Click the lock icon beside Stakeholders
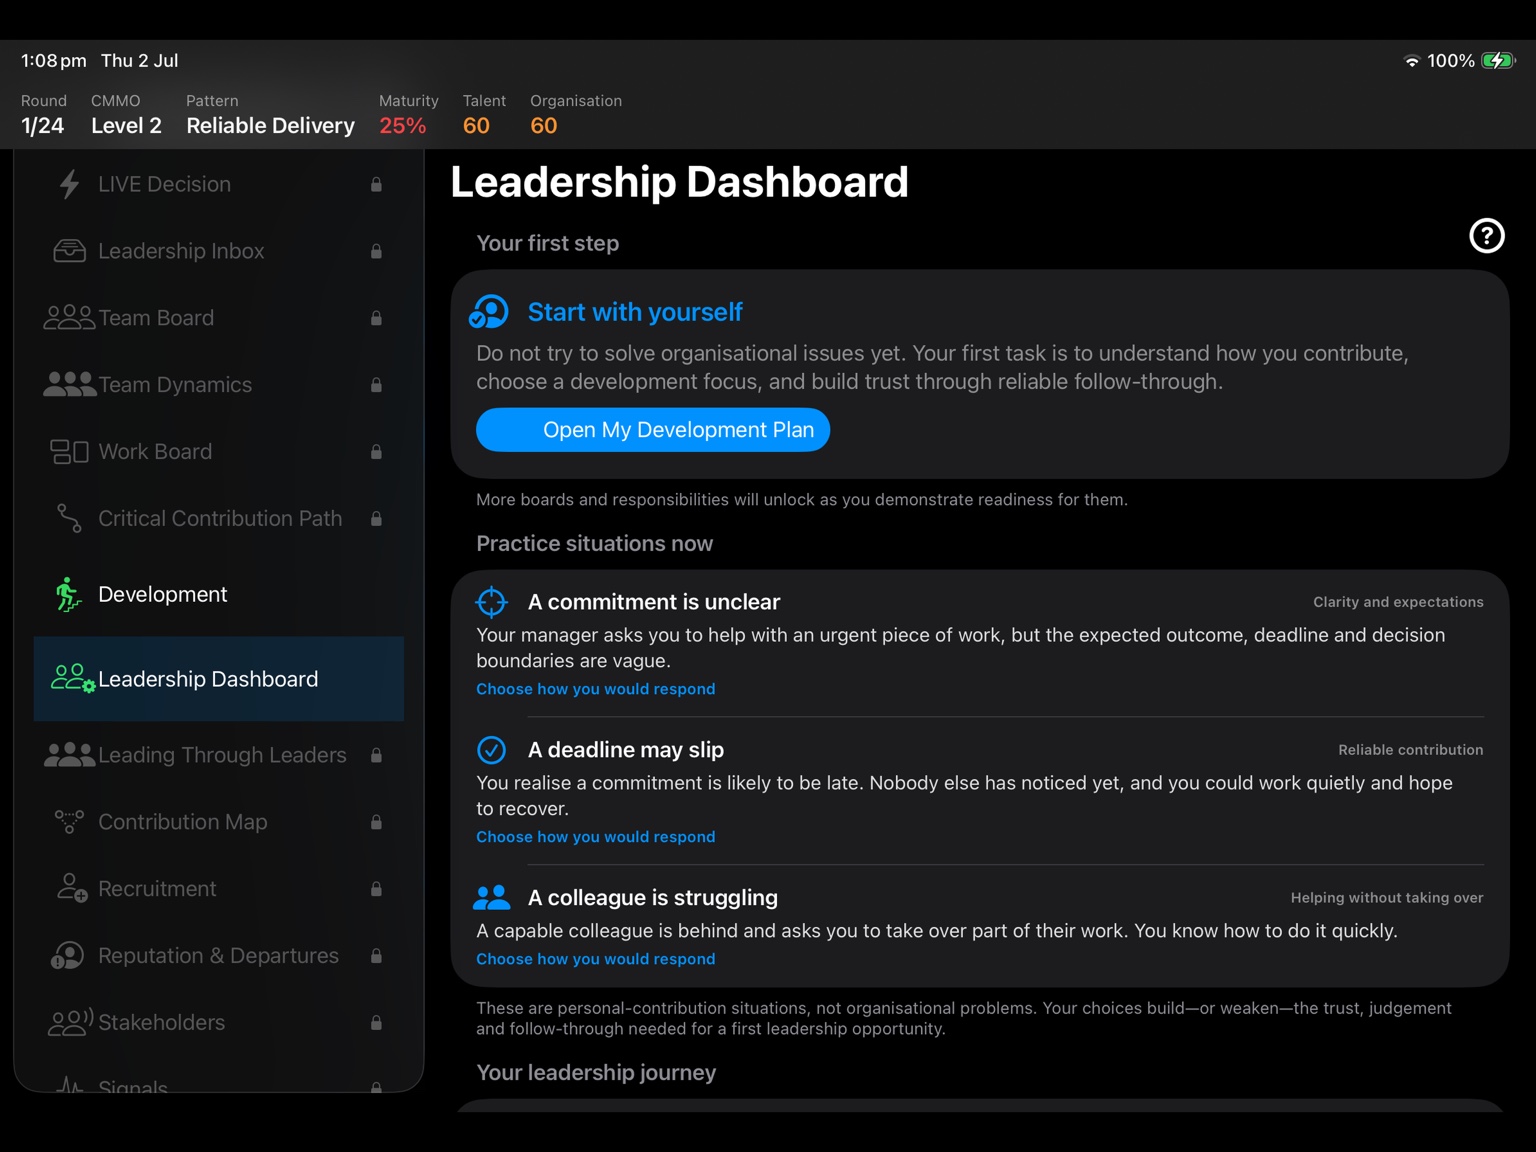Viewport: 1536px width, 1152px height. click(376, 1022)
